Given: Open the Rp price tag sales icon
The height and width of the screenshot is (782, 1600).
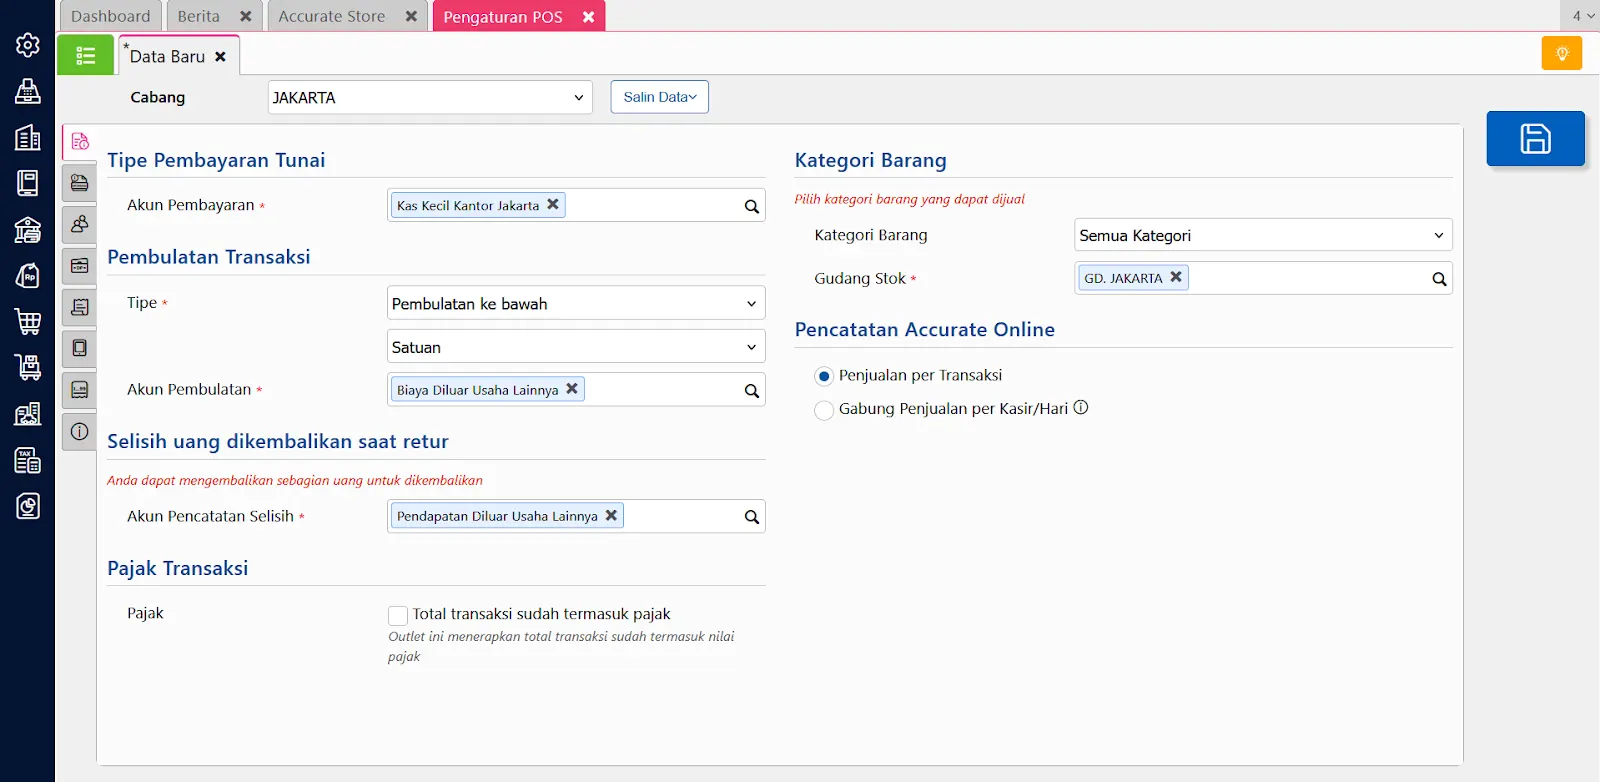Looking at the screenshot, I should coord(28,275).
